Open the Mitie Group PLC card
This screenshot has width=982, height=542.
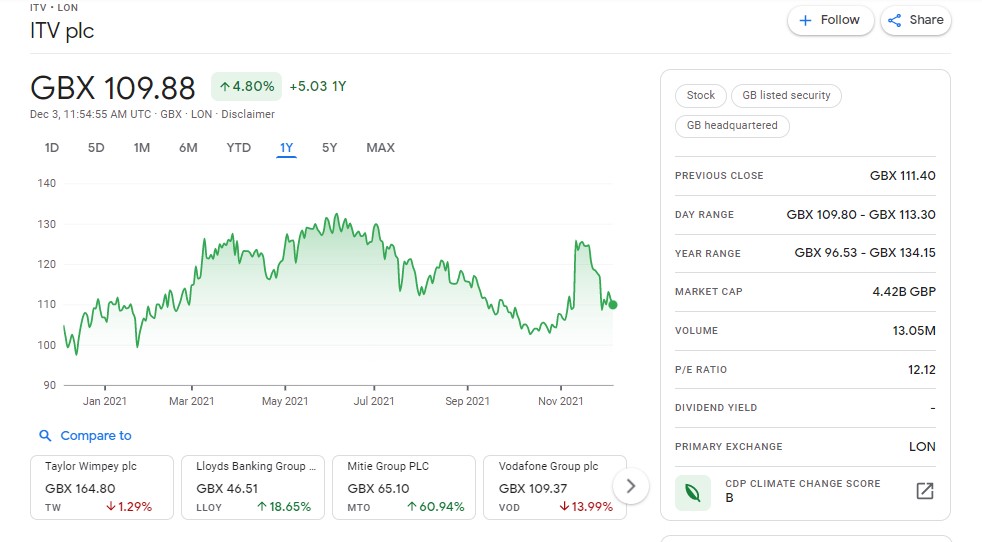404,487
